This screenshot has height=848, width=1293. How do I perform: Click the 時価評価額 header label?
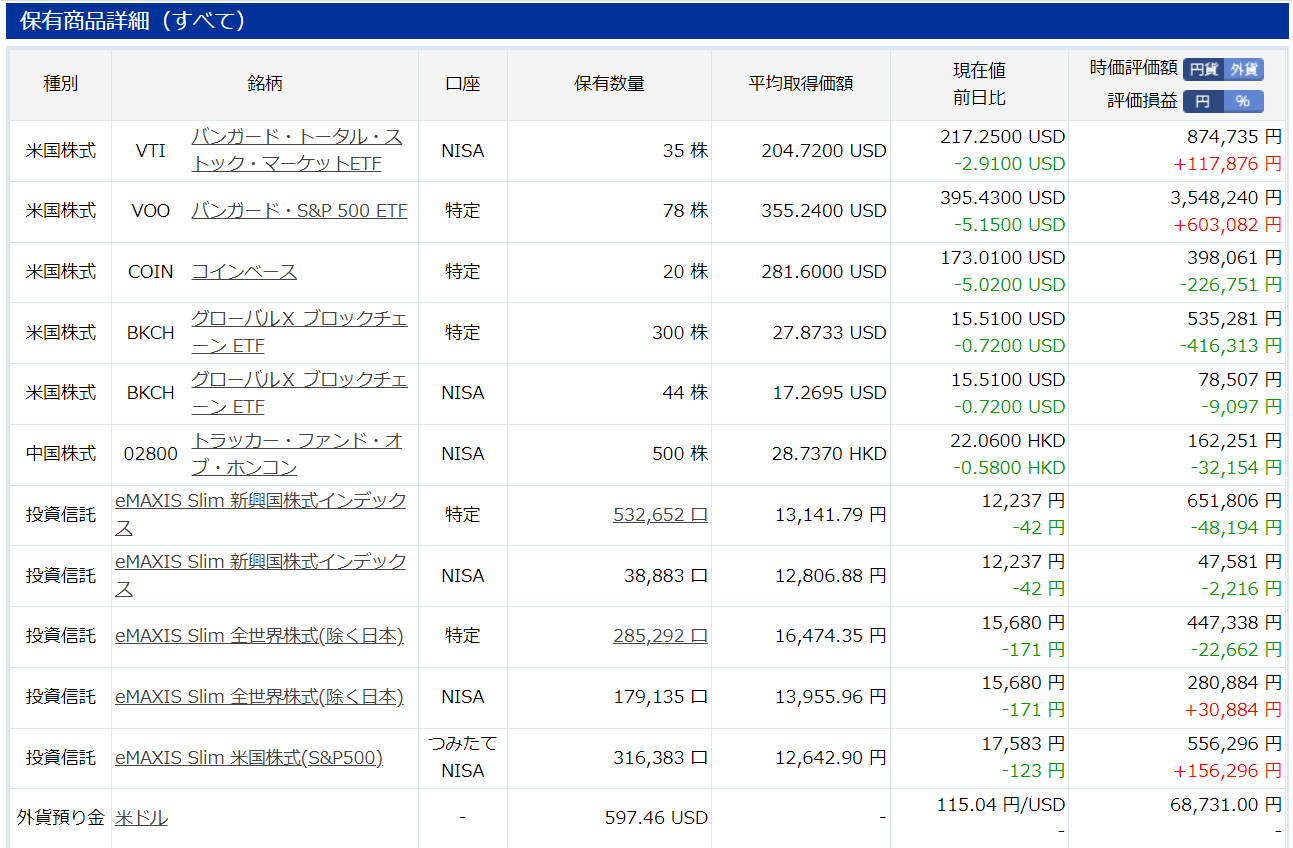coord(1134,69)
